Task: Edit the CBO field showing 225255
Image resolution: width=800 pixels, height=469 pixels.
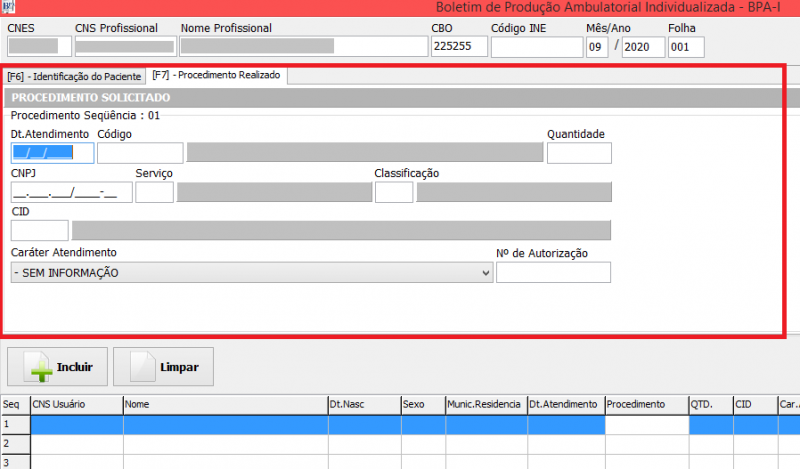Action: tap(458, 47)
